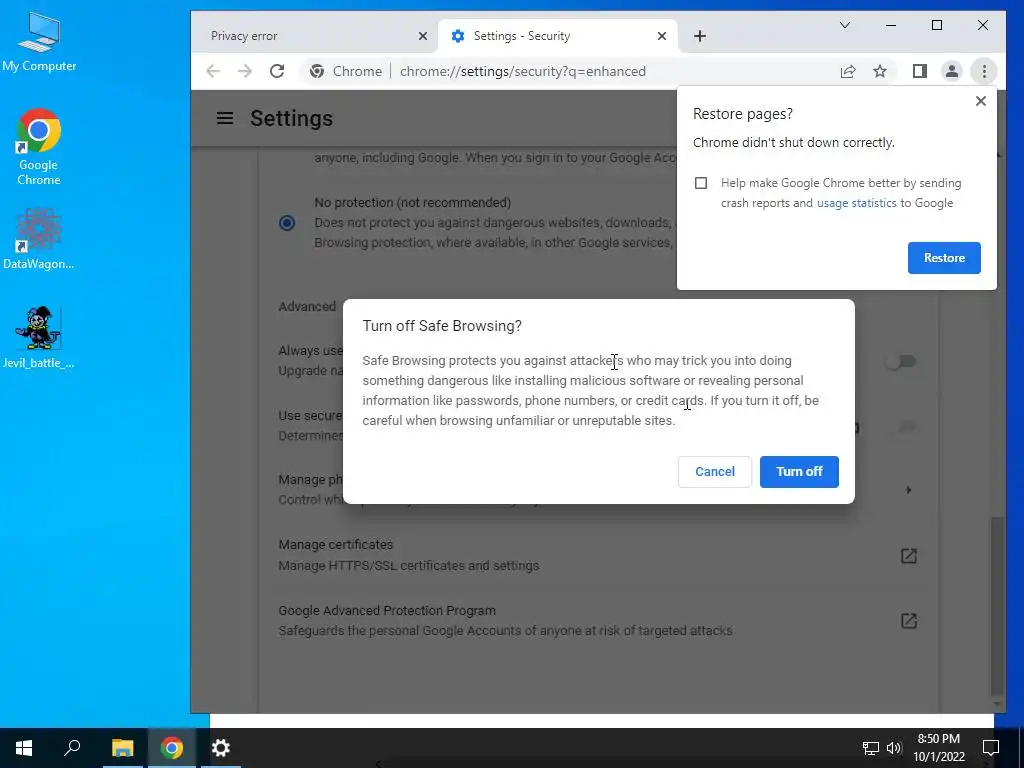Open the My Computer desktop icon
1024x768 pixels.
[x=39, y=41]
